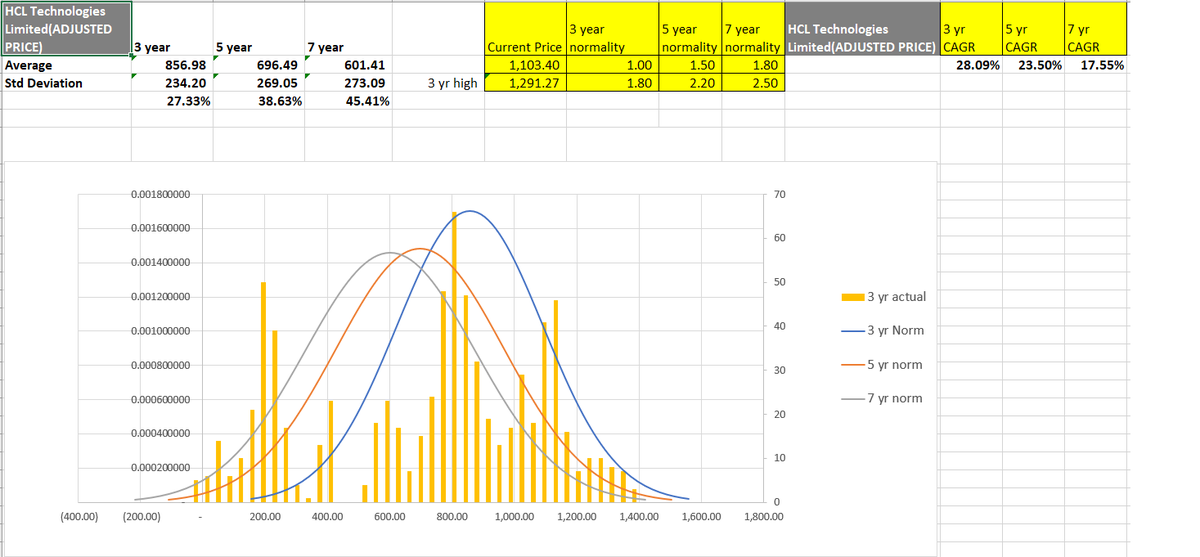This screenshot has width=1200, height=557.
Task: Click the blue 3 yr Norm curve peak
Action: (468, 211)
